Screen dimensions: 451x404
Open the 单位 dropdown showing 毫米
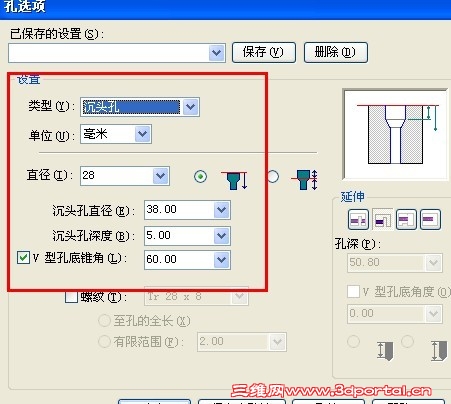(143, 134)
